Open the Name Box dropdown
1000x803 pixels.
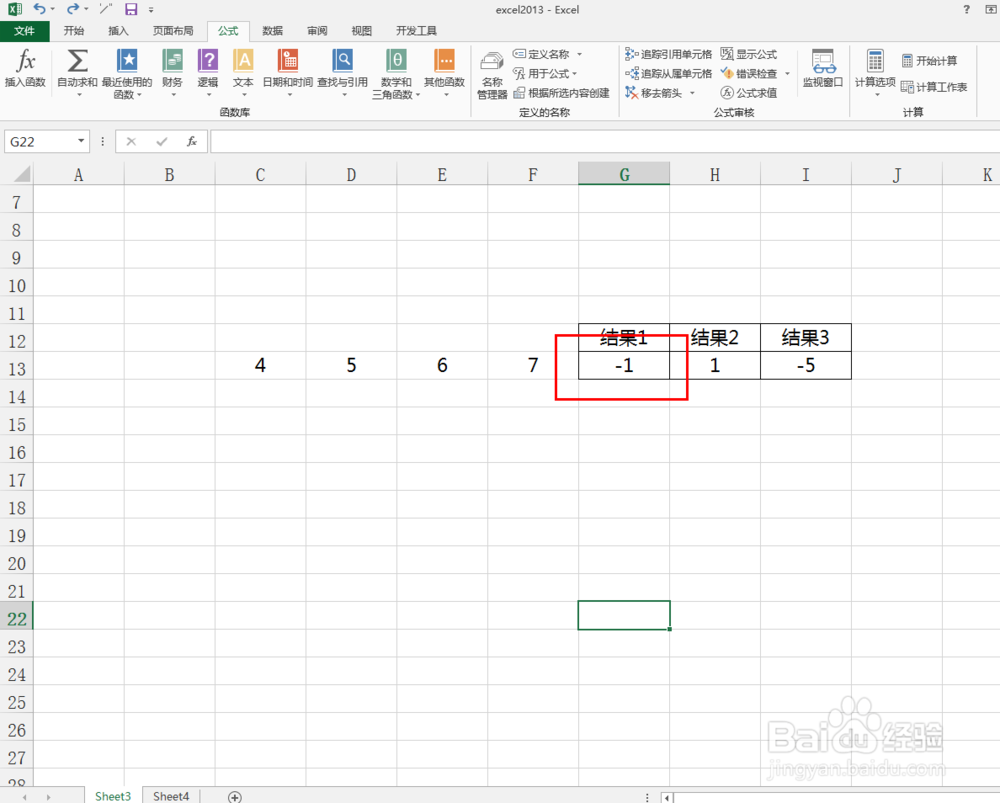(82, 141)
